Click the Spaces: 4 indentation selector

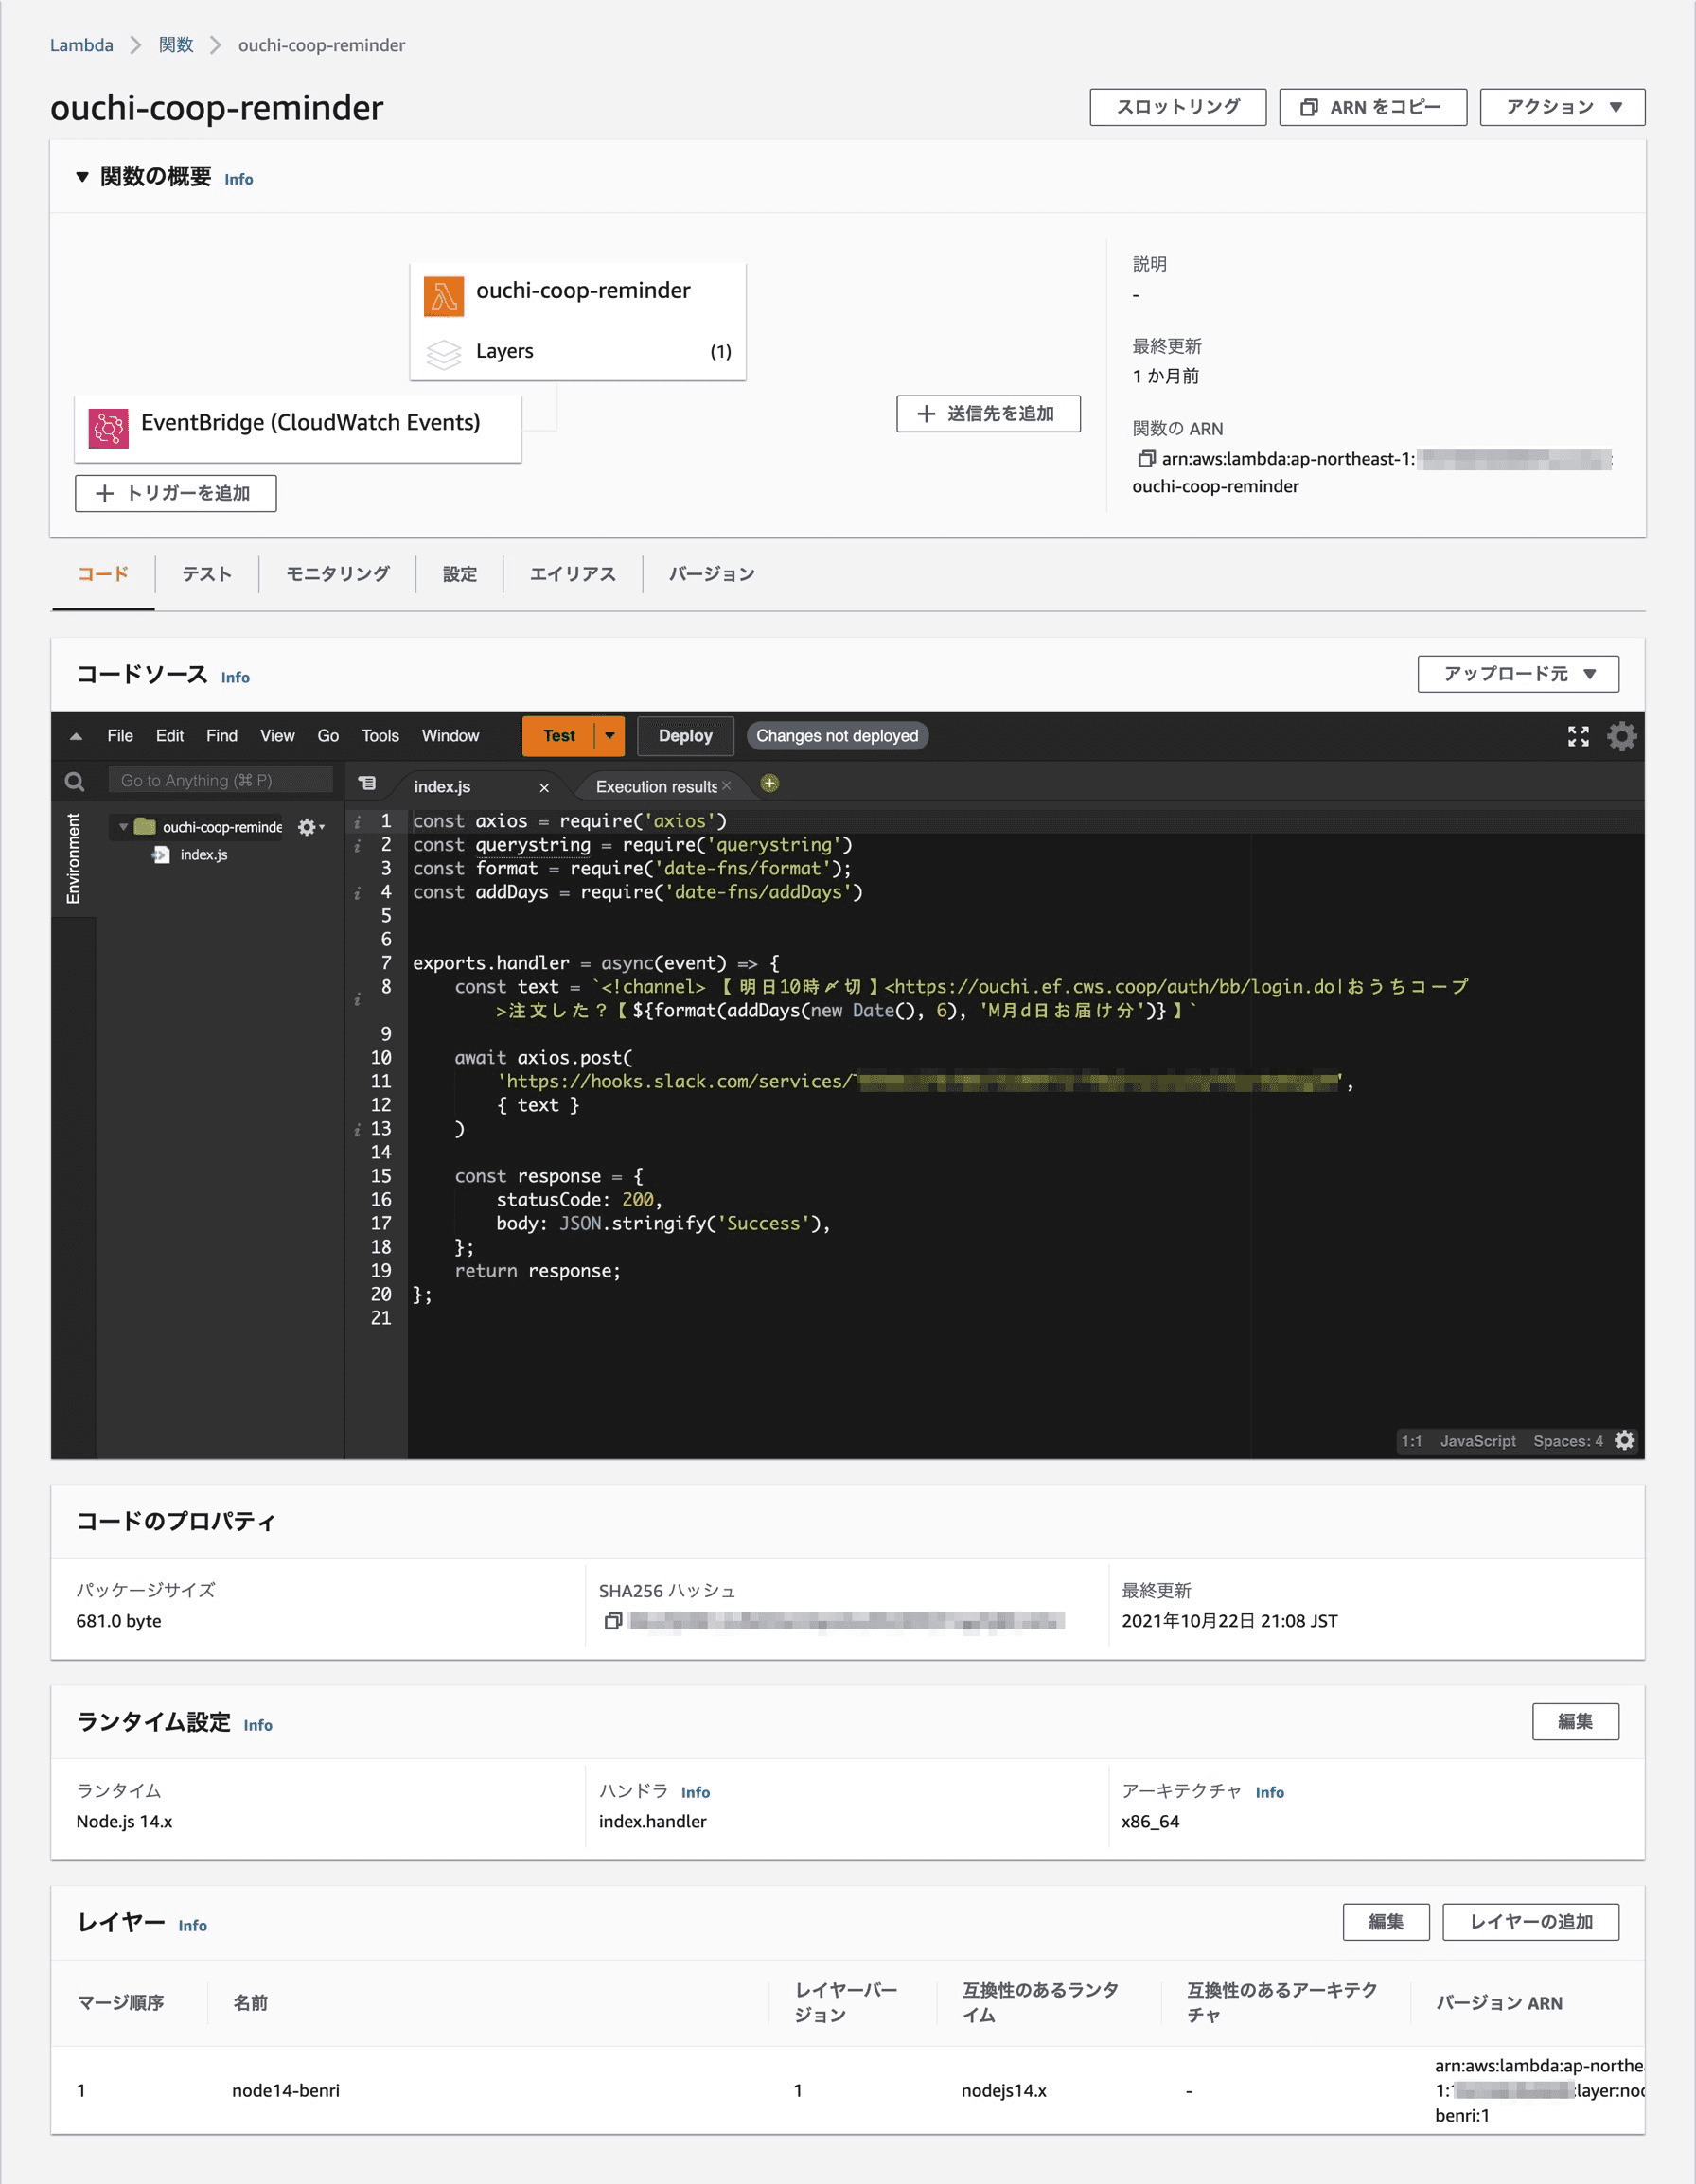coord(1567,1441)
